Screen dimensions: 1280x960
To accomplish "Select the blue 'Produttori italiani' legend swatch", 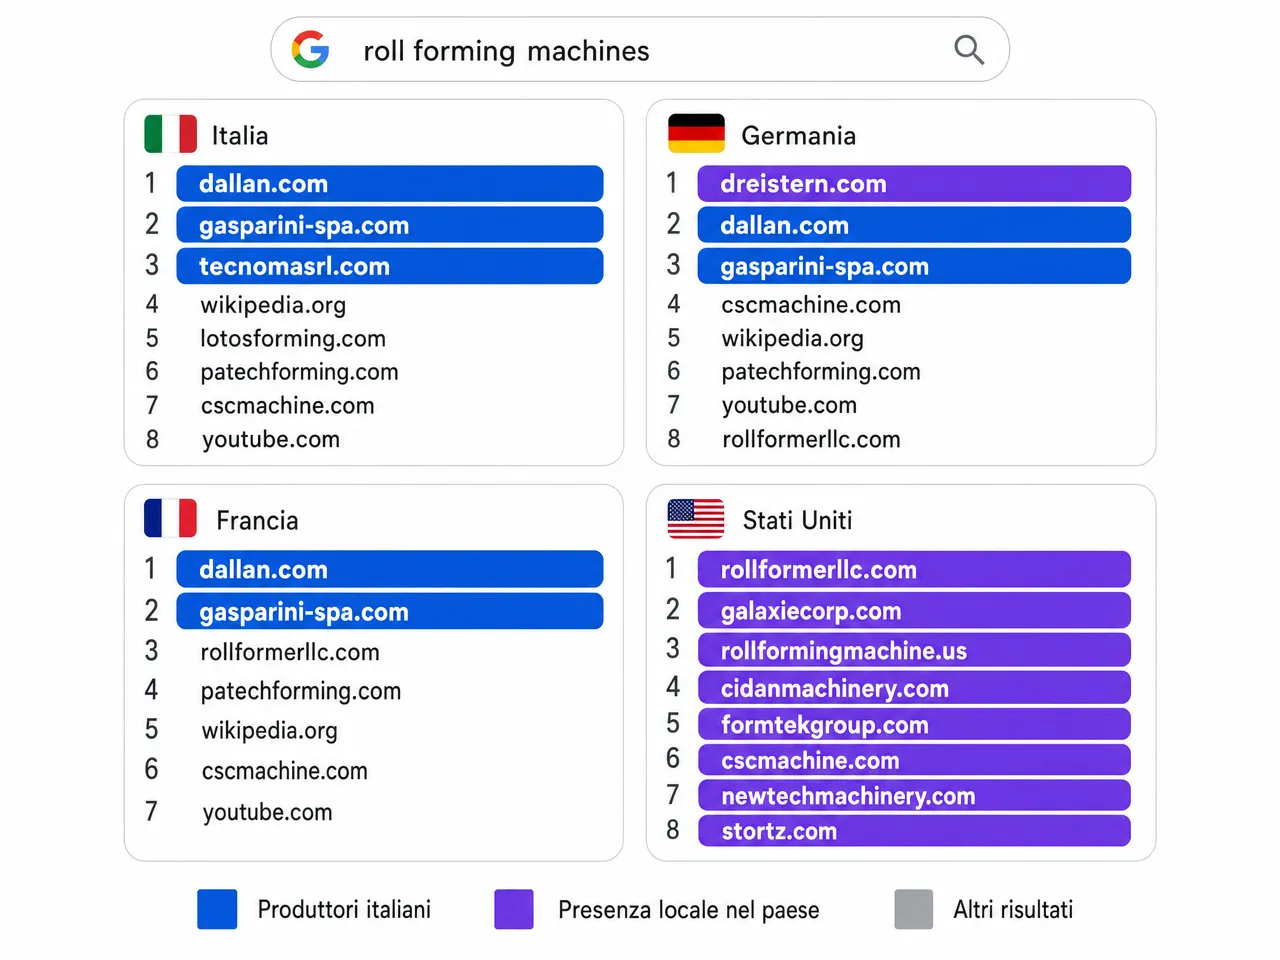I will pyautogui.click(x=217, y=909).
